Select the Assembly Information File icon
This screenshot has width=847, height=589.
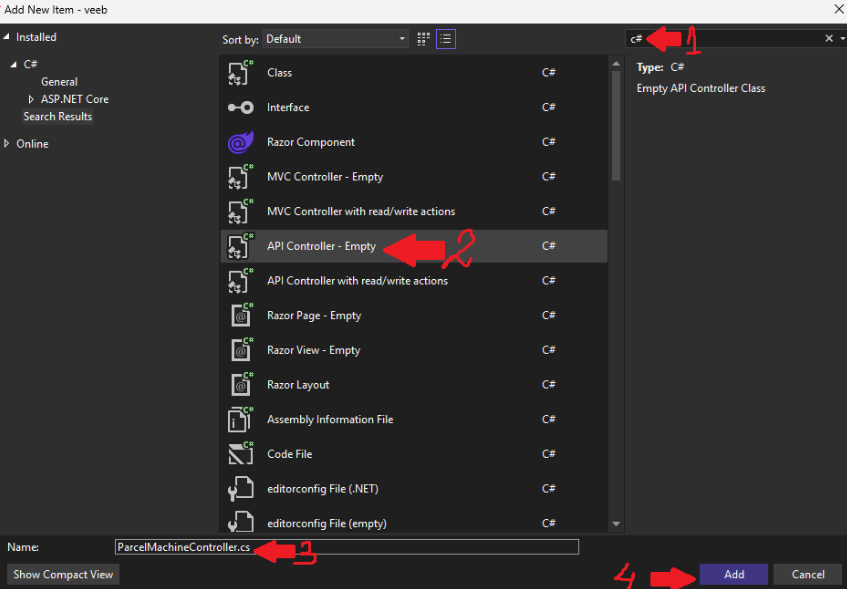point(240,420)
